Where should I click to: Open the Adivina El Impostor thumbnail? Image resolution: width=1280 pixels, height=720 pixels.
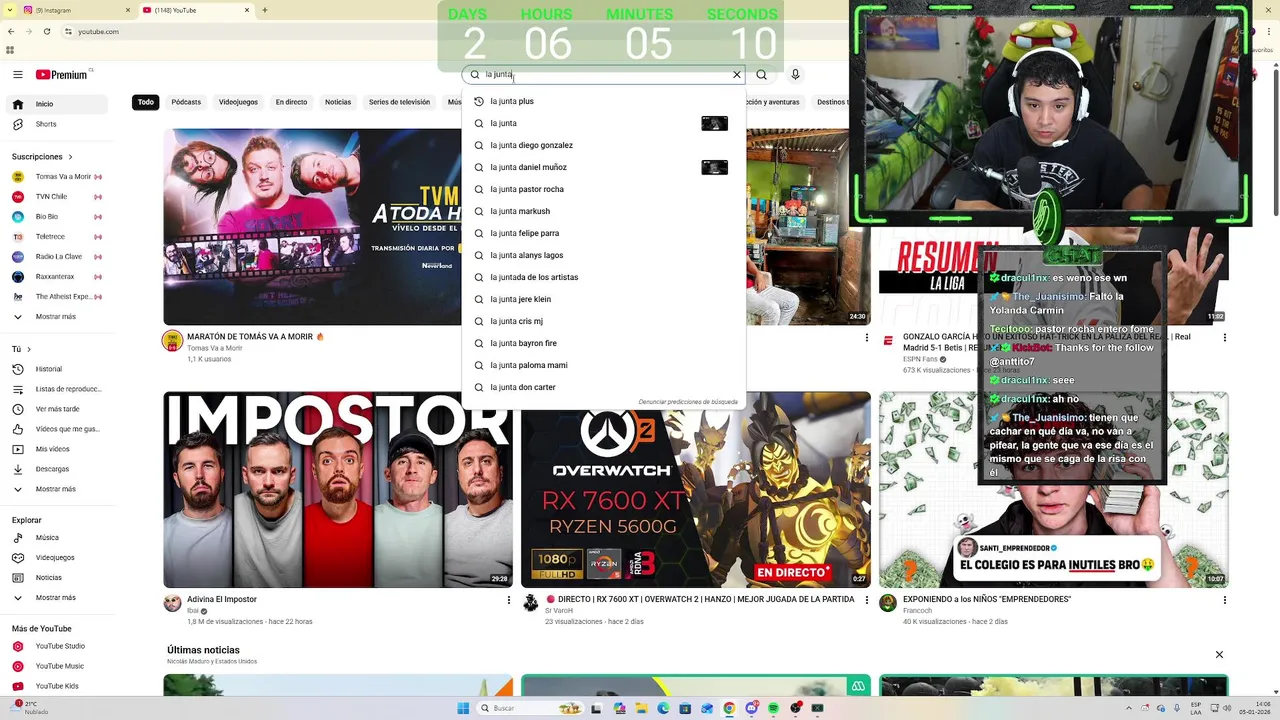tap(338, 490)
